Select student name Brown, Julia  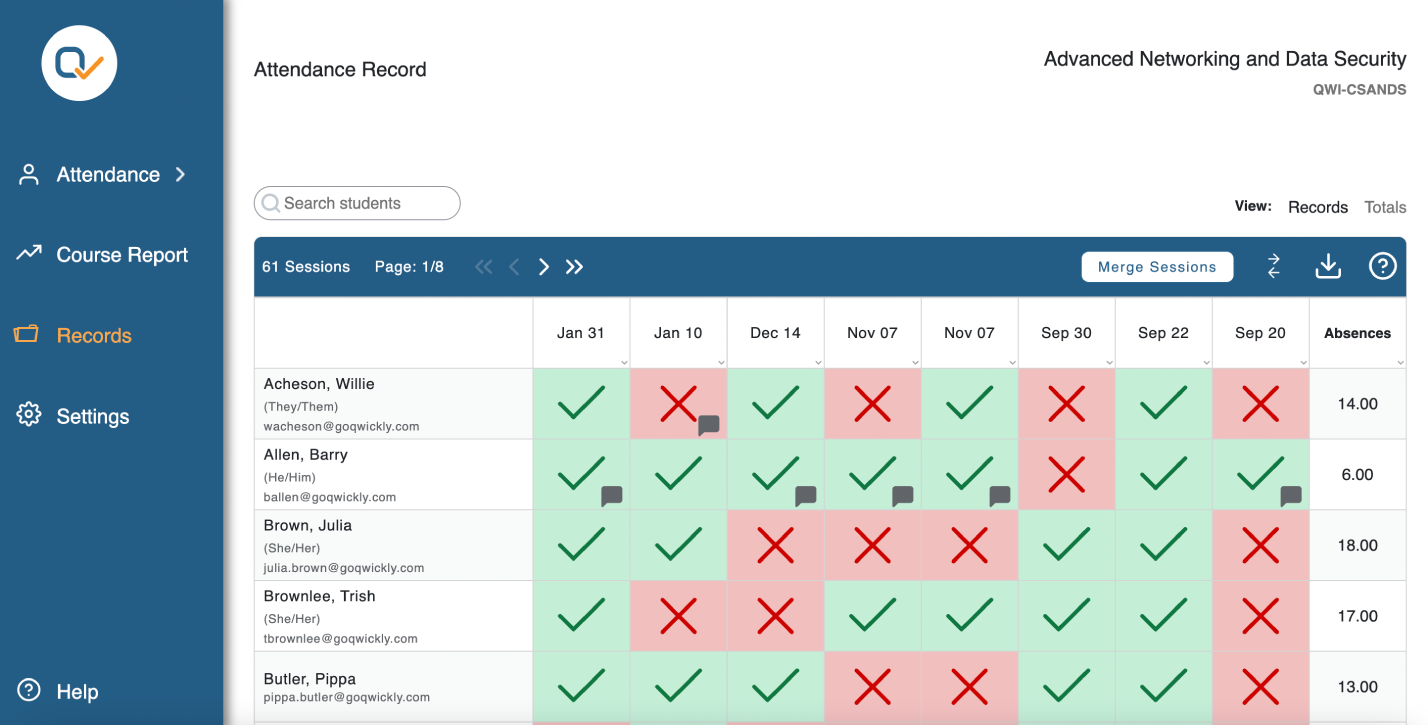(x=308, y=525)
